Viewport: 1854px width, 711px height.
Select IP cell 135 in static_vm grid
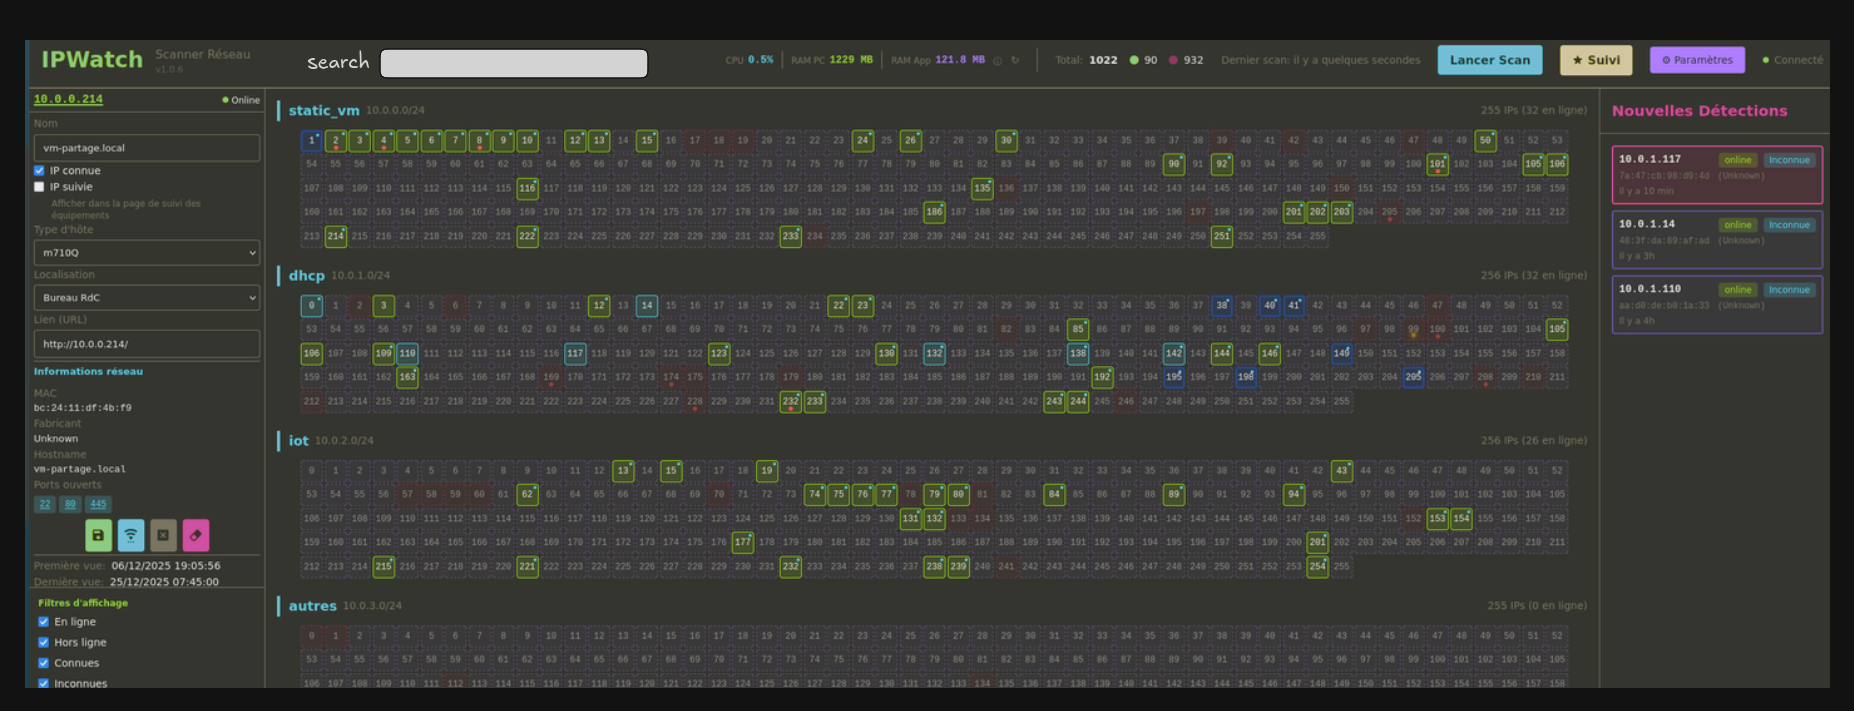[982, 188]
